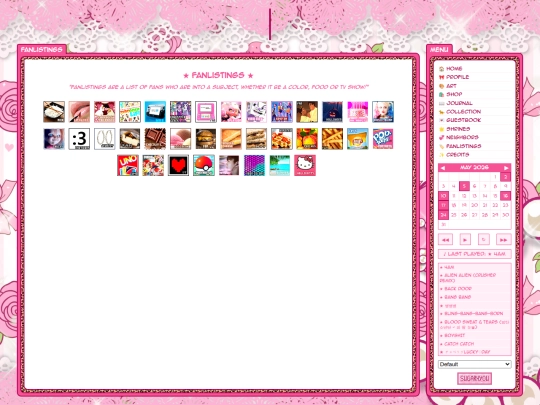Open the french fries fanlisting

click(332, 139)
